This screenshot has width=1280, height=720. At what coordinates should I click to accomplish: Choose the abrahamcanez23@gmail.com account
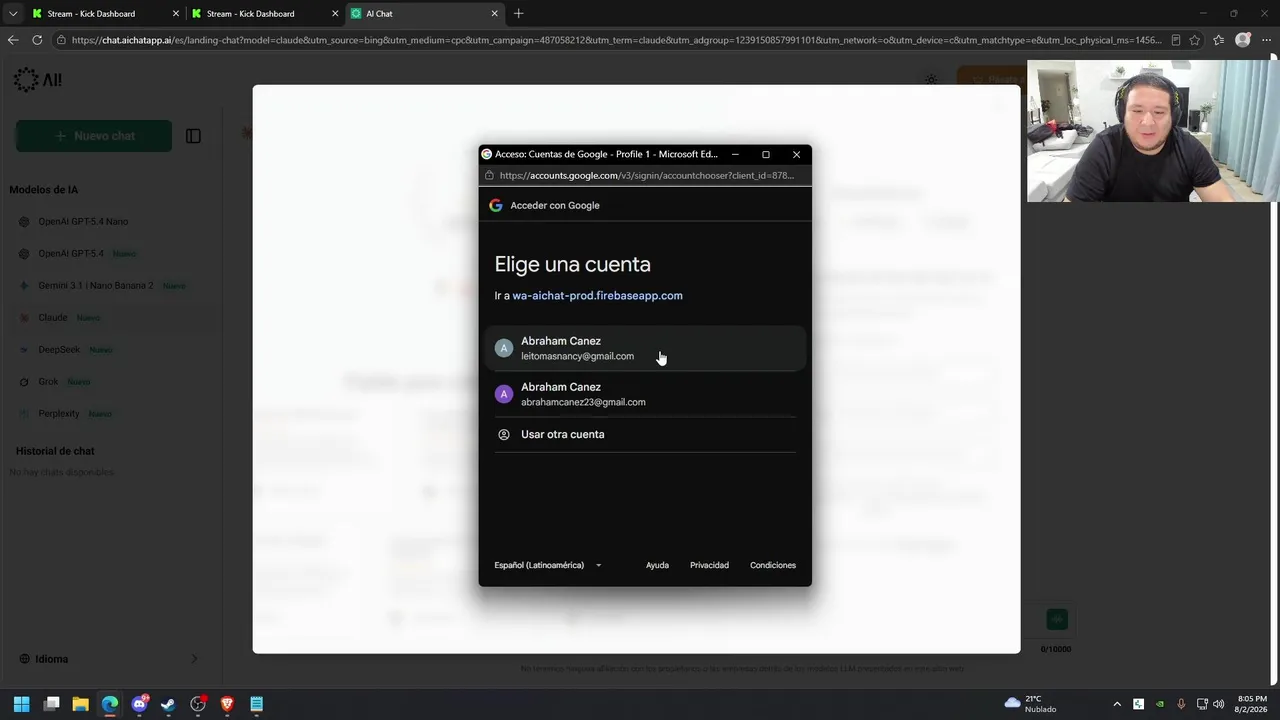pyautogui.click(x=645, y=394)
